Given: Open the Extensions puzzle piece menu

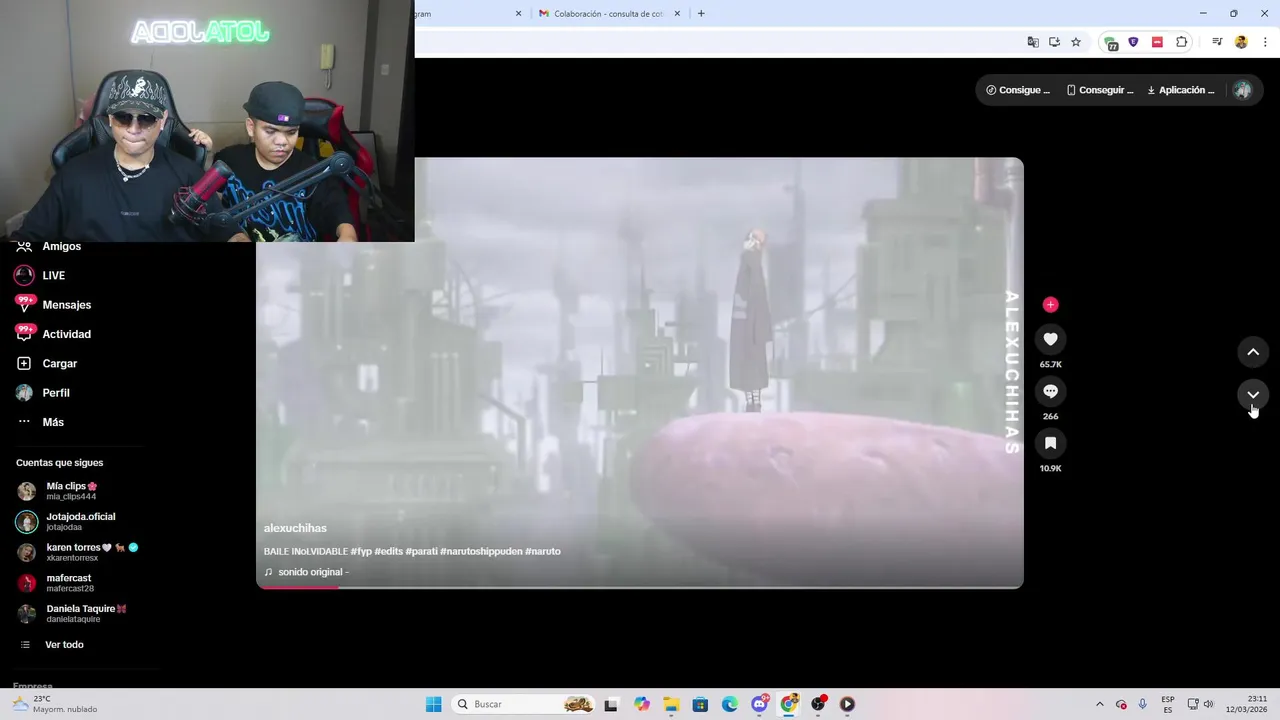Looking at the screenshot, I should pyautogui.click(x=1181, y=42).
